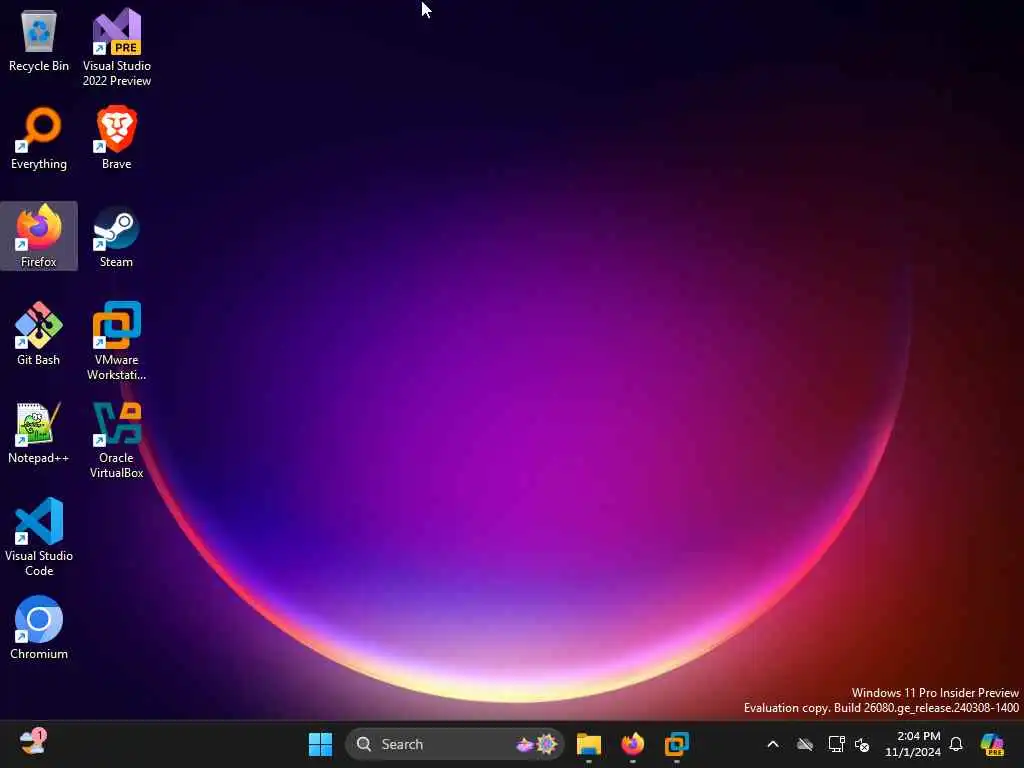
Task: Click the Chromium desktop icon
Action: pos(39,628)
